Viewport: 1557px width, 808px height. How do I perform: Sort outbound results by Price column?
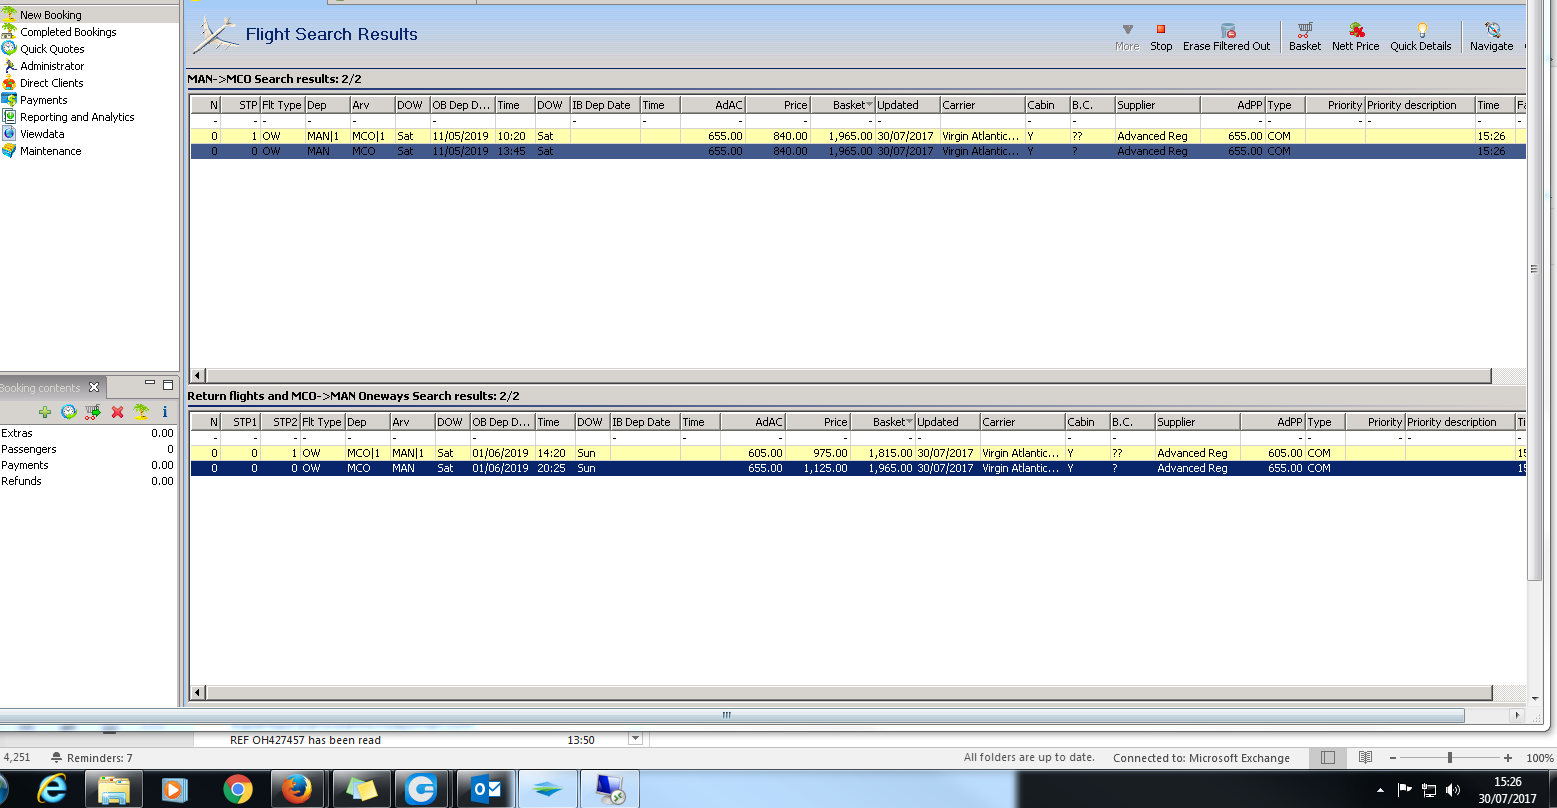point(778,105)
